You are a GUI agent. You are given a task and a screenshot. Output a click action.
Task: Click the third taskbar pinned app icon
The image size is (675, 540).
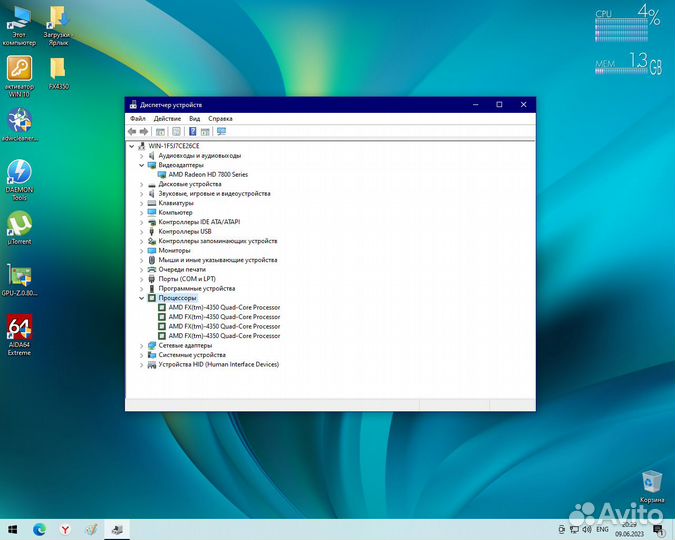click(91, 529)
